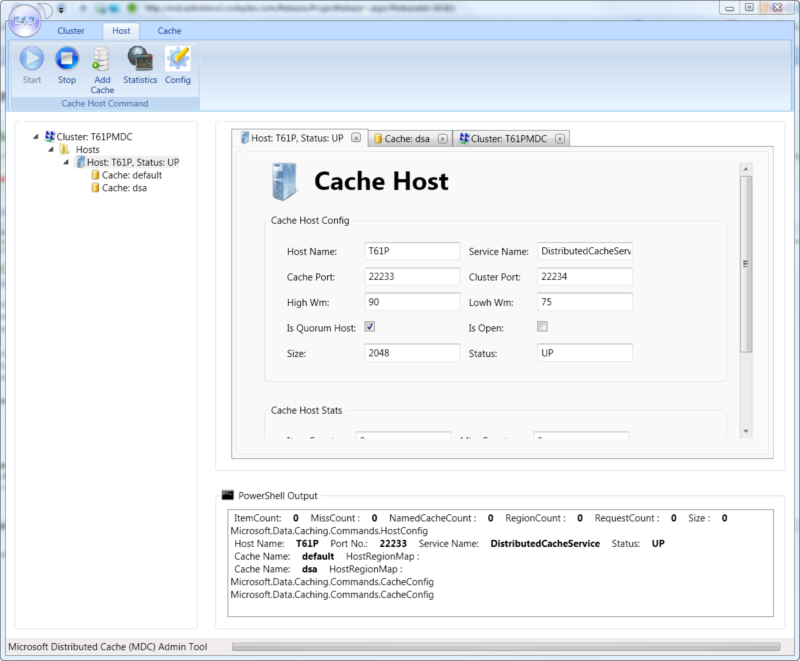Select the Hosts folder tree item

point(88,149)
